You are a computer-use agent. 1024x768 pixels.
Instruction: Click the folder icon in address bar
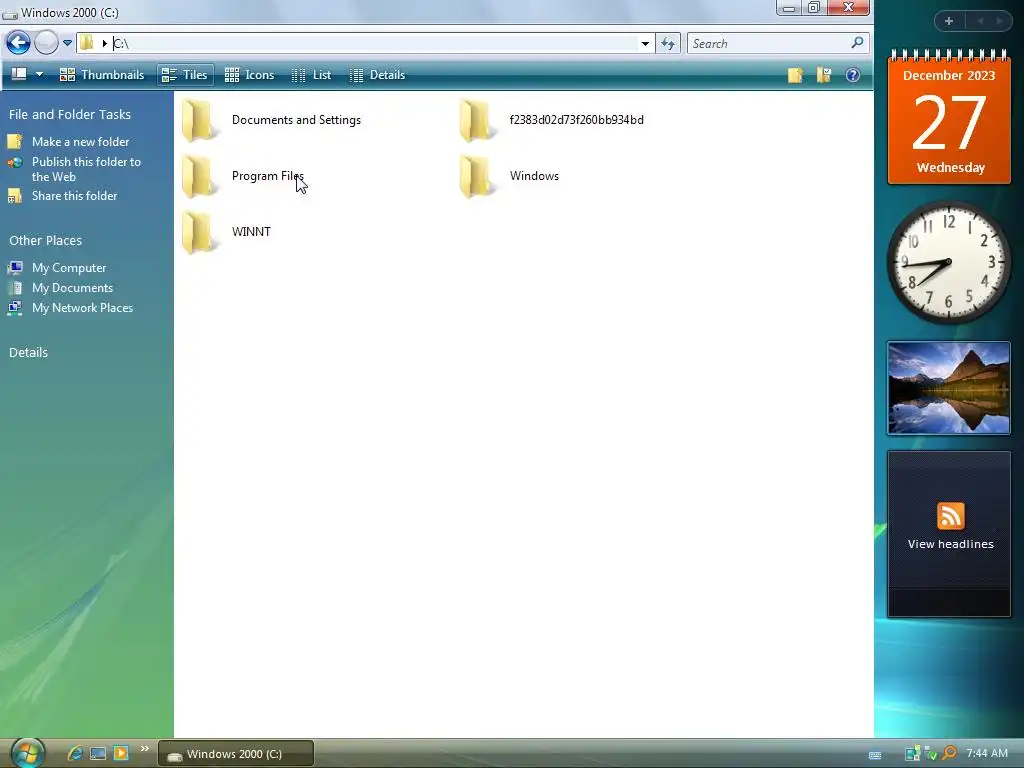pyautogui.click(x=86, y=43)
